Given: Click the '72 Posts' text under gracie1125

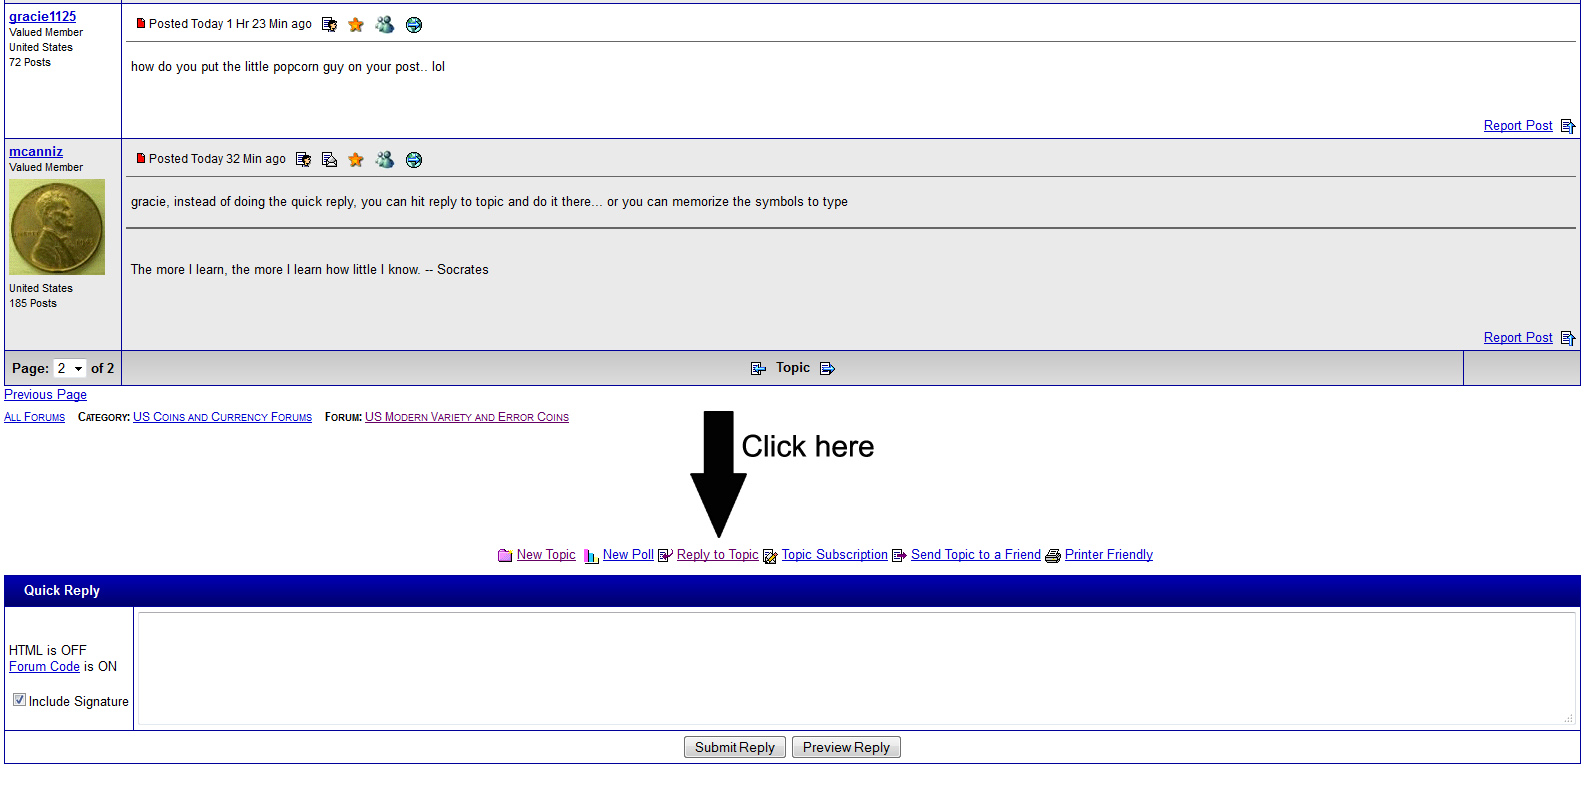Looking at the screenshot, I should [x=30, y=62].
